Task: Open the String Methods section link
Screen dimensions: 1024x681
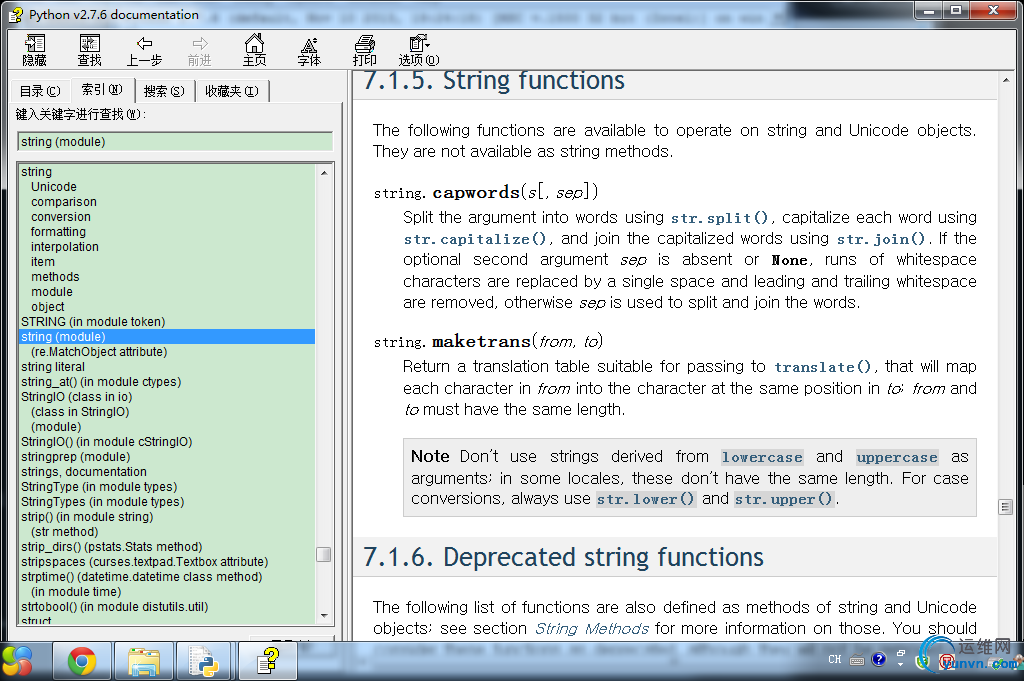Action: click(x=592, y=629)
